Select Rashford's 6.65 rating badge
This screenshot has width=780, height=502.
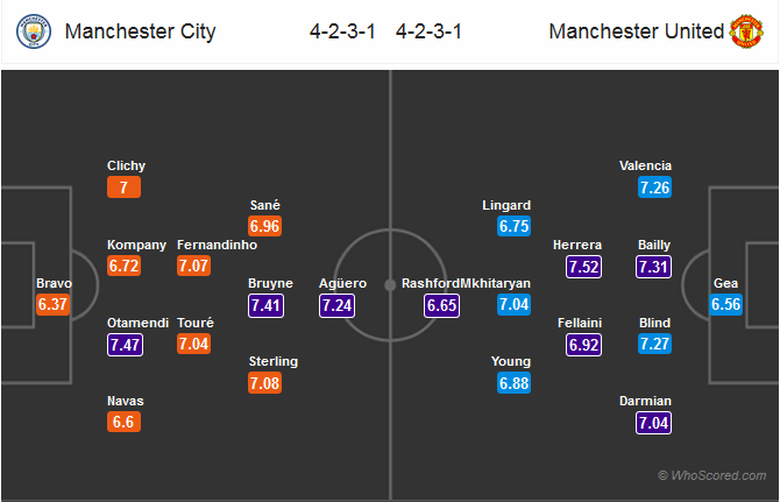pyautogui.click(x=442, y=304)
